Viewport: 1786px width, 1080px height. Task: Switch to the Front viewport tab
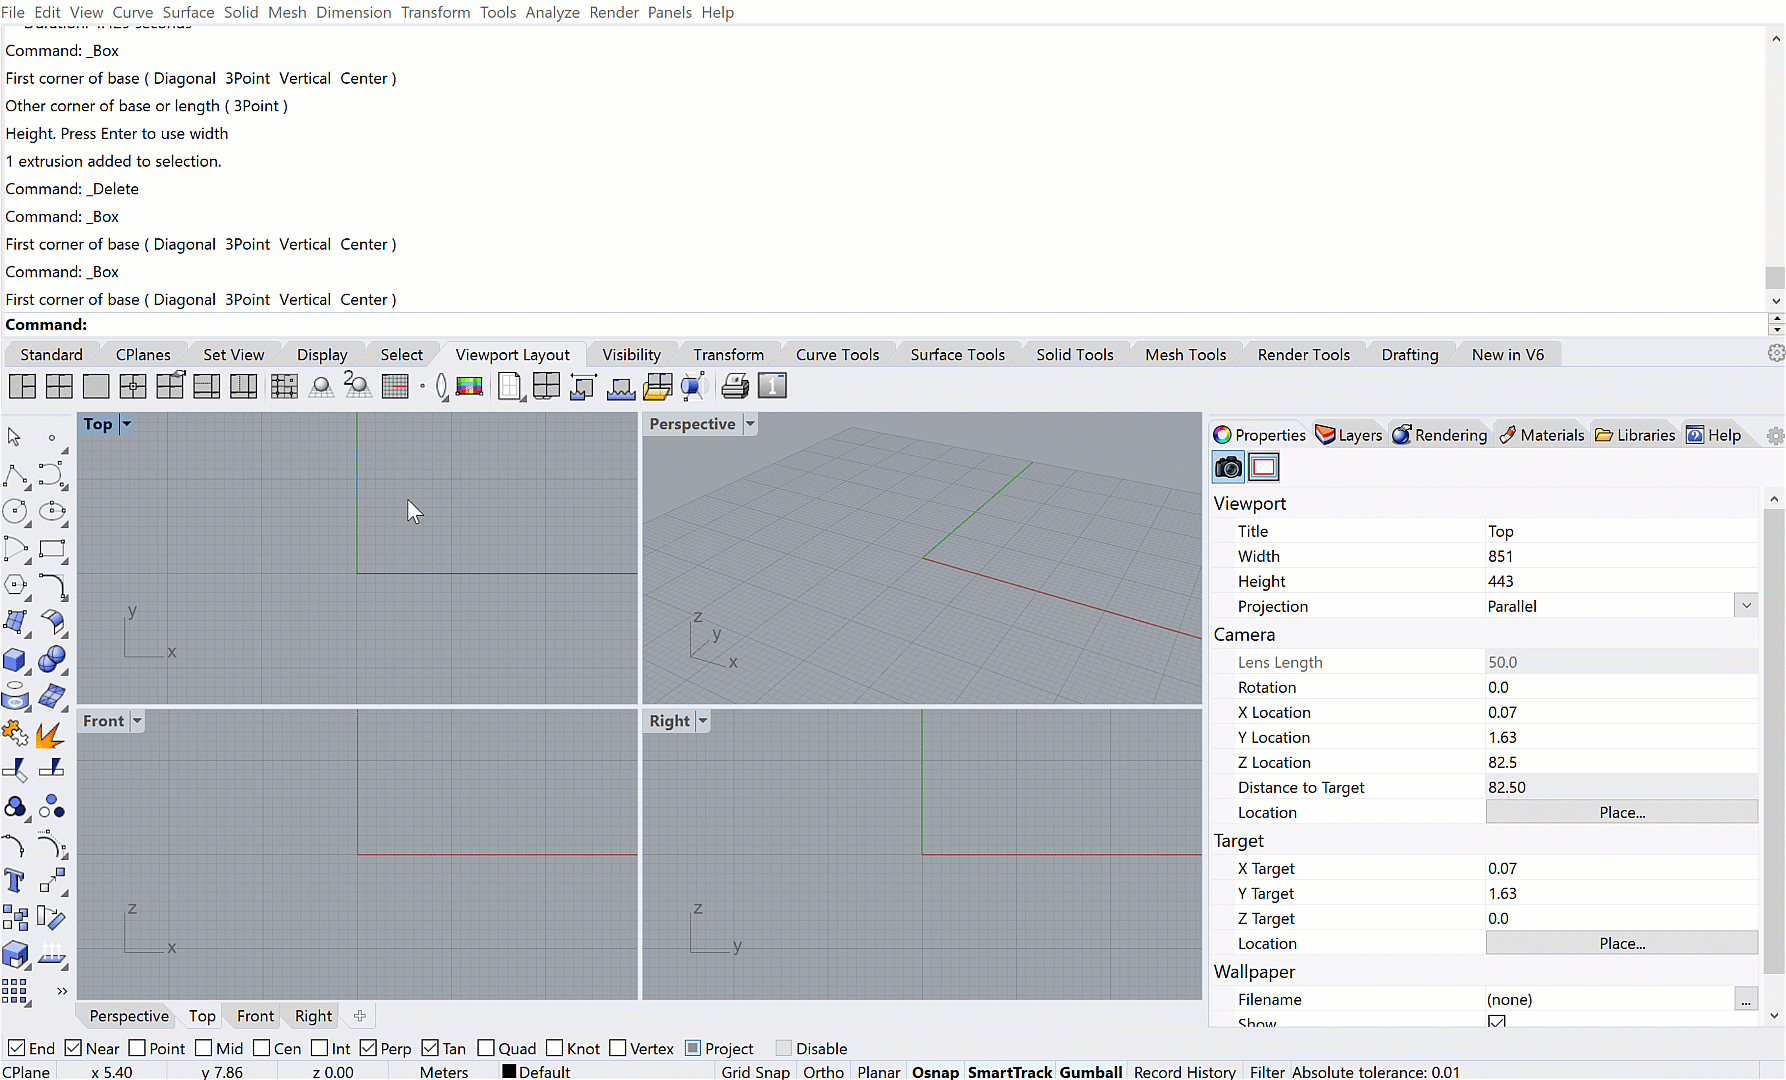255,1016
